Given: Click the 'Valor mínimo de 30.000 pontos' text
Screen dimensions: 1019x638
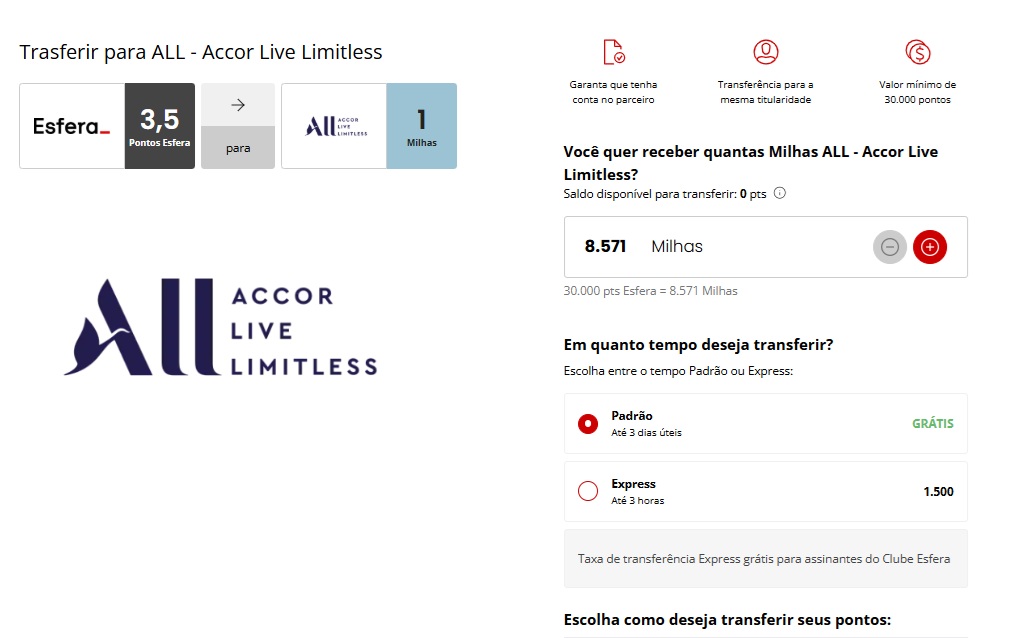Looking at the screenshot, I should [917, 92].
